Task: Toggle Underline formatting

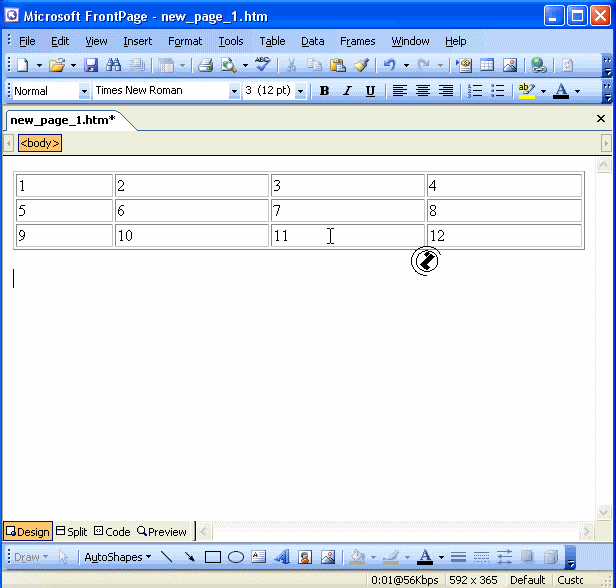Action: click(370, 91)
